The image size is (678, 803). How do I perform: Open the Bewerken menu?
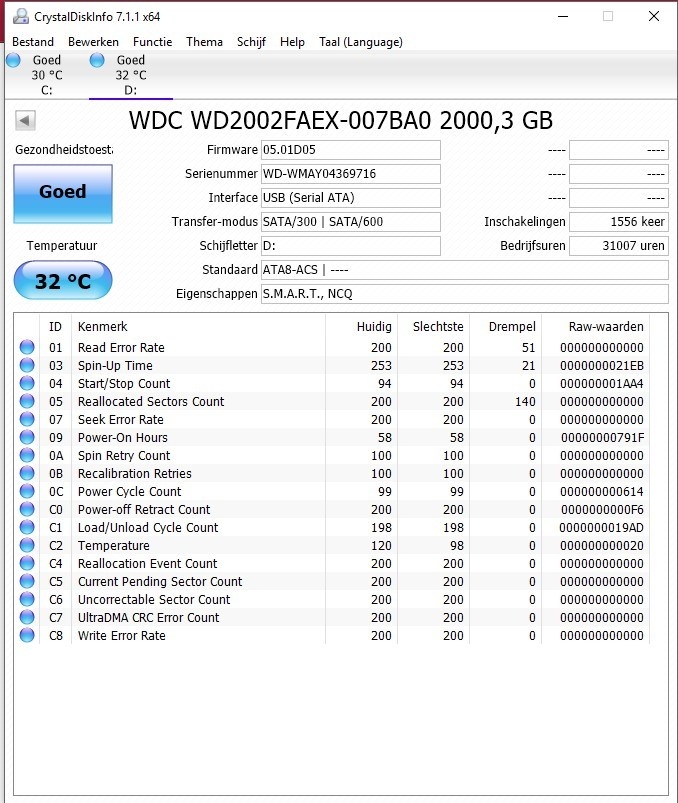point(93,42)
